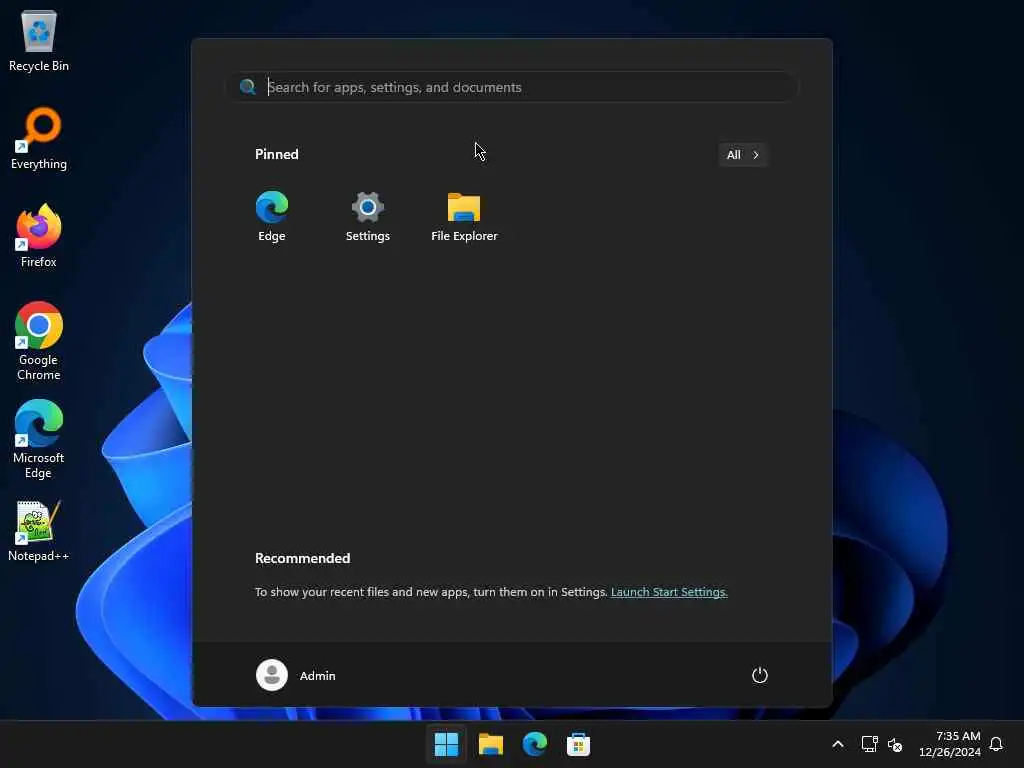Open the notification bell
Image resolution: width=1024 pixels, height=768 pixels.
tap(997, 744)
